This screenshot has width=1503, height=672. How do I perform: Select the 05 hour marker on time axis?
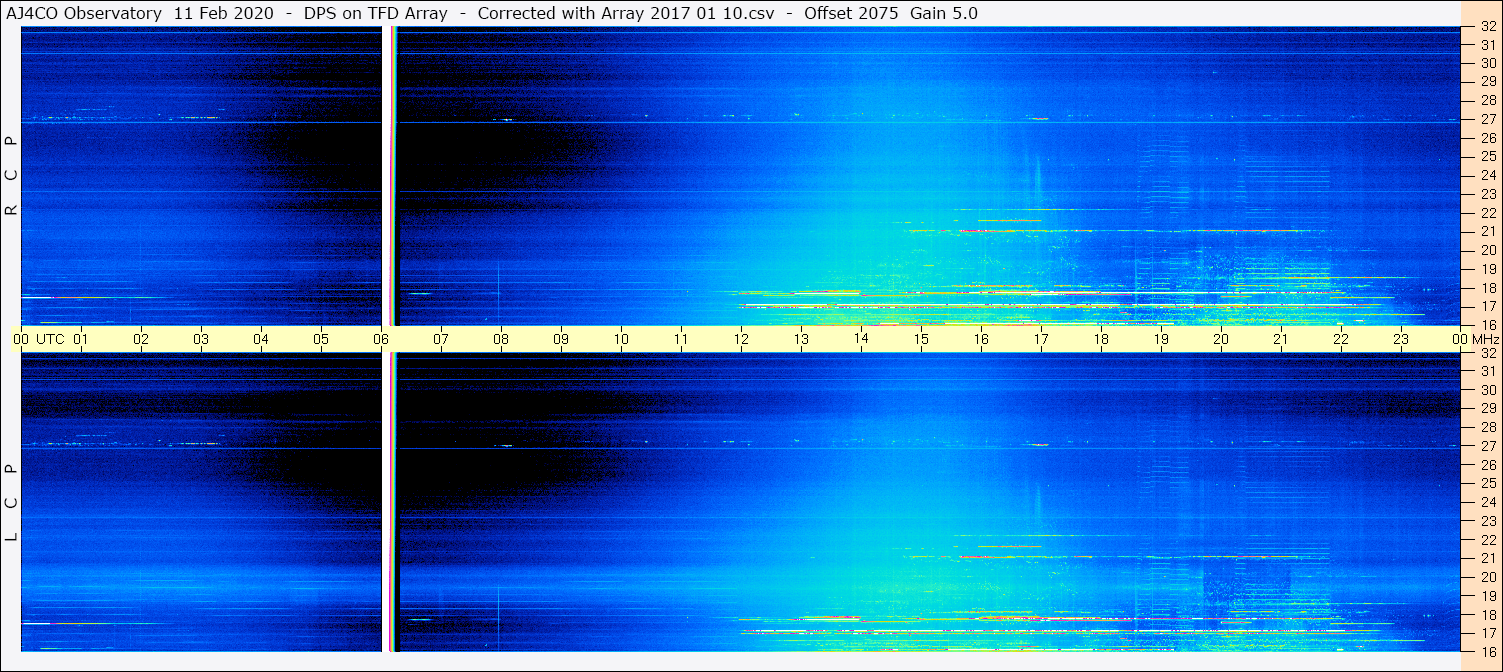[x=321, y=339]
